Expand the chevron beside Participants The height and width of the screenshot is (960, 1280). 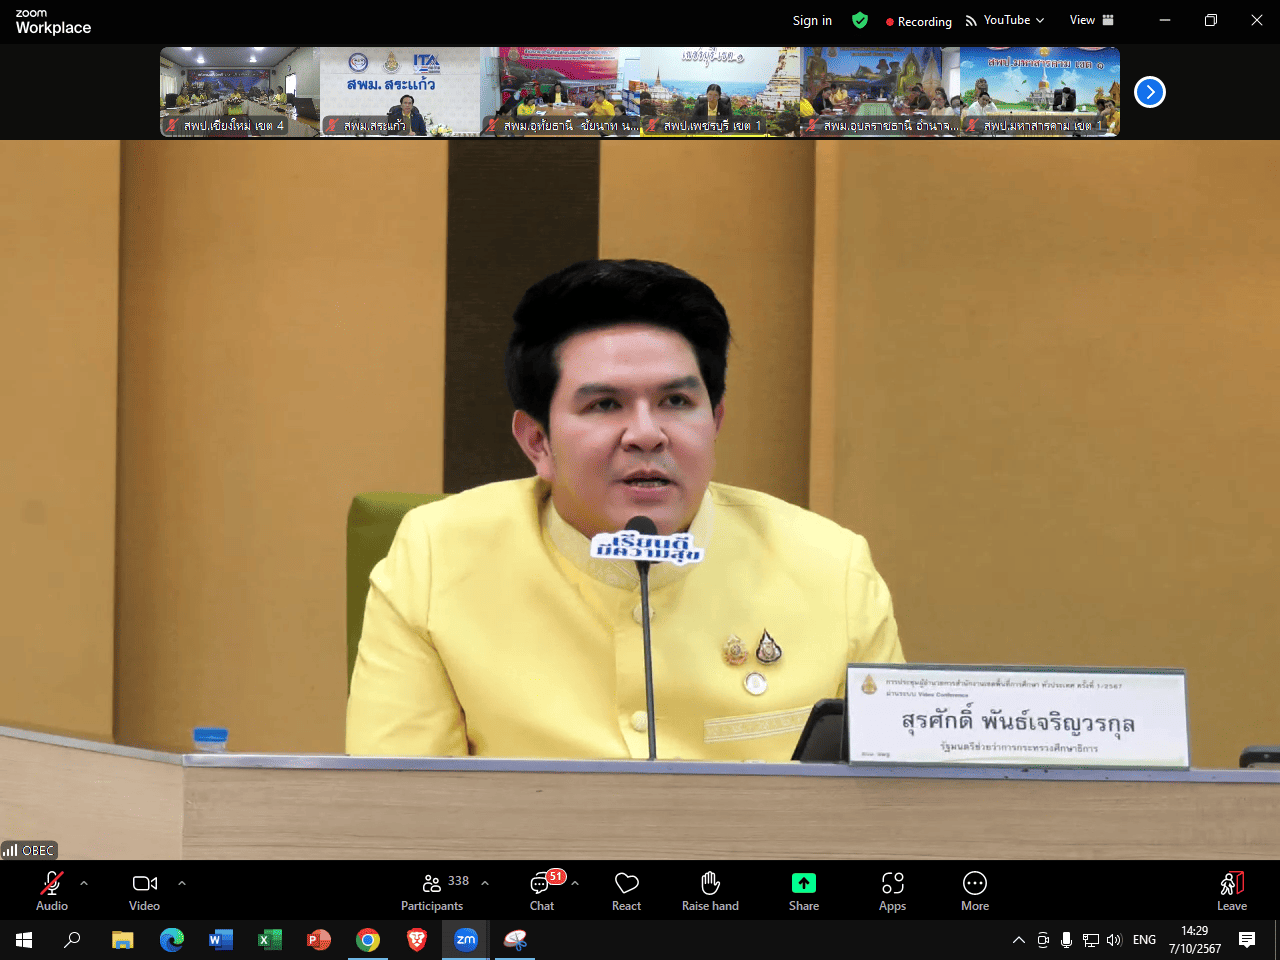pos(485,883)
